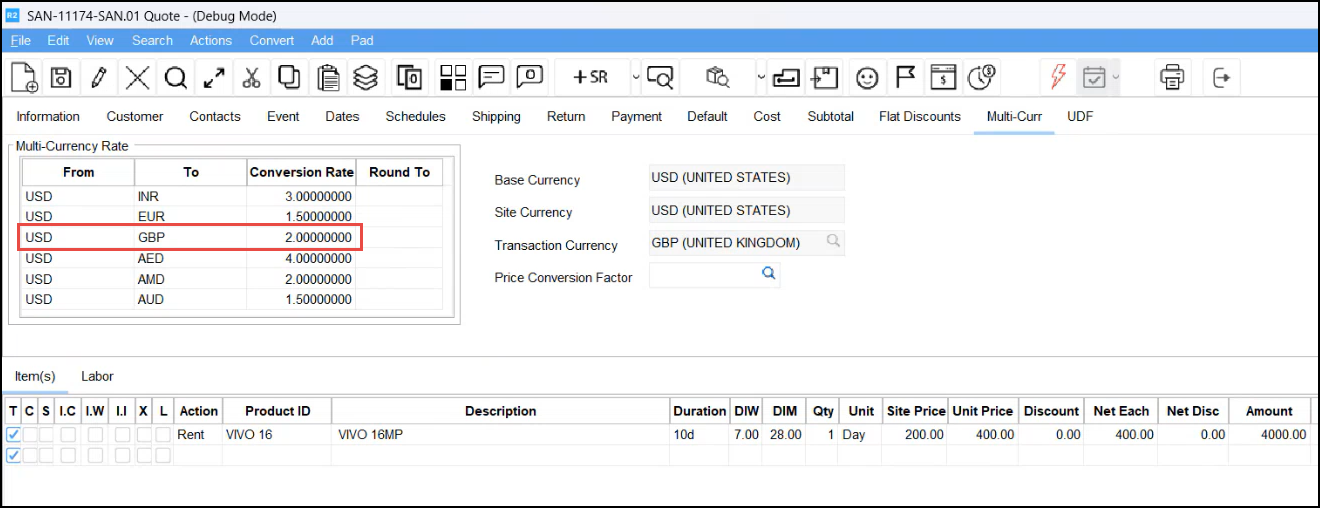Expand the dropdown arrow beside +SR button

pyautogui.click(x=637, y=77)
